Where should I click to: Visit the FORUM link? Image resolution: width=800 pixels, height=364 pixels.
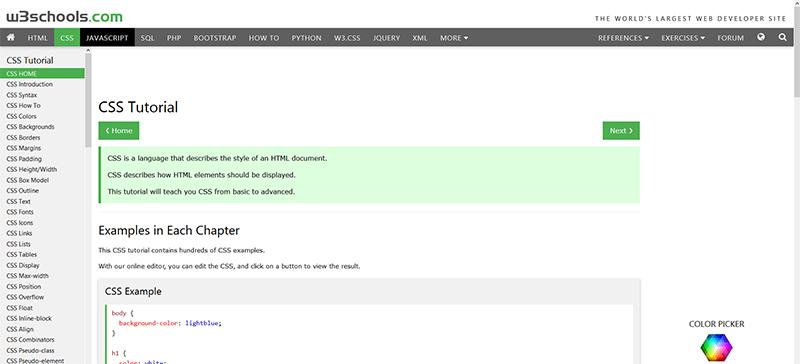pyautogui.click(x=731, y=38)
